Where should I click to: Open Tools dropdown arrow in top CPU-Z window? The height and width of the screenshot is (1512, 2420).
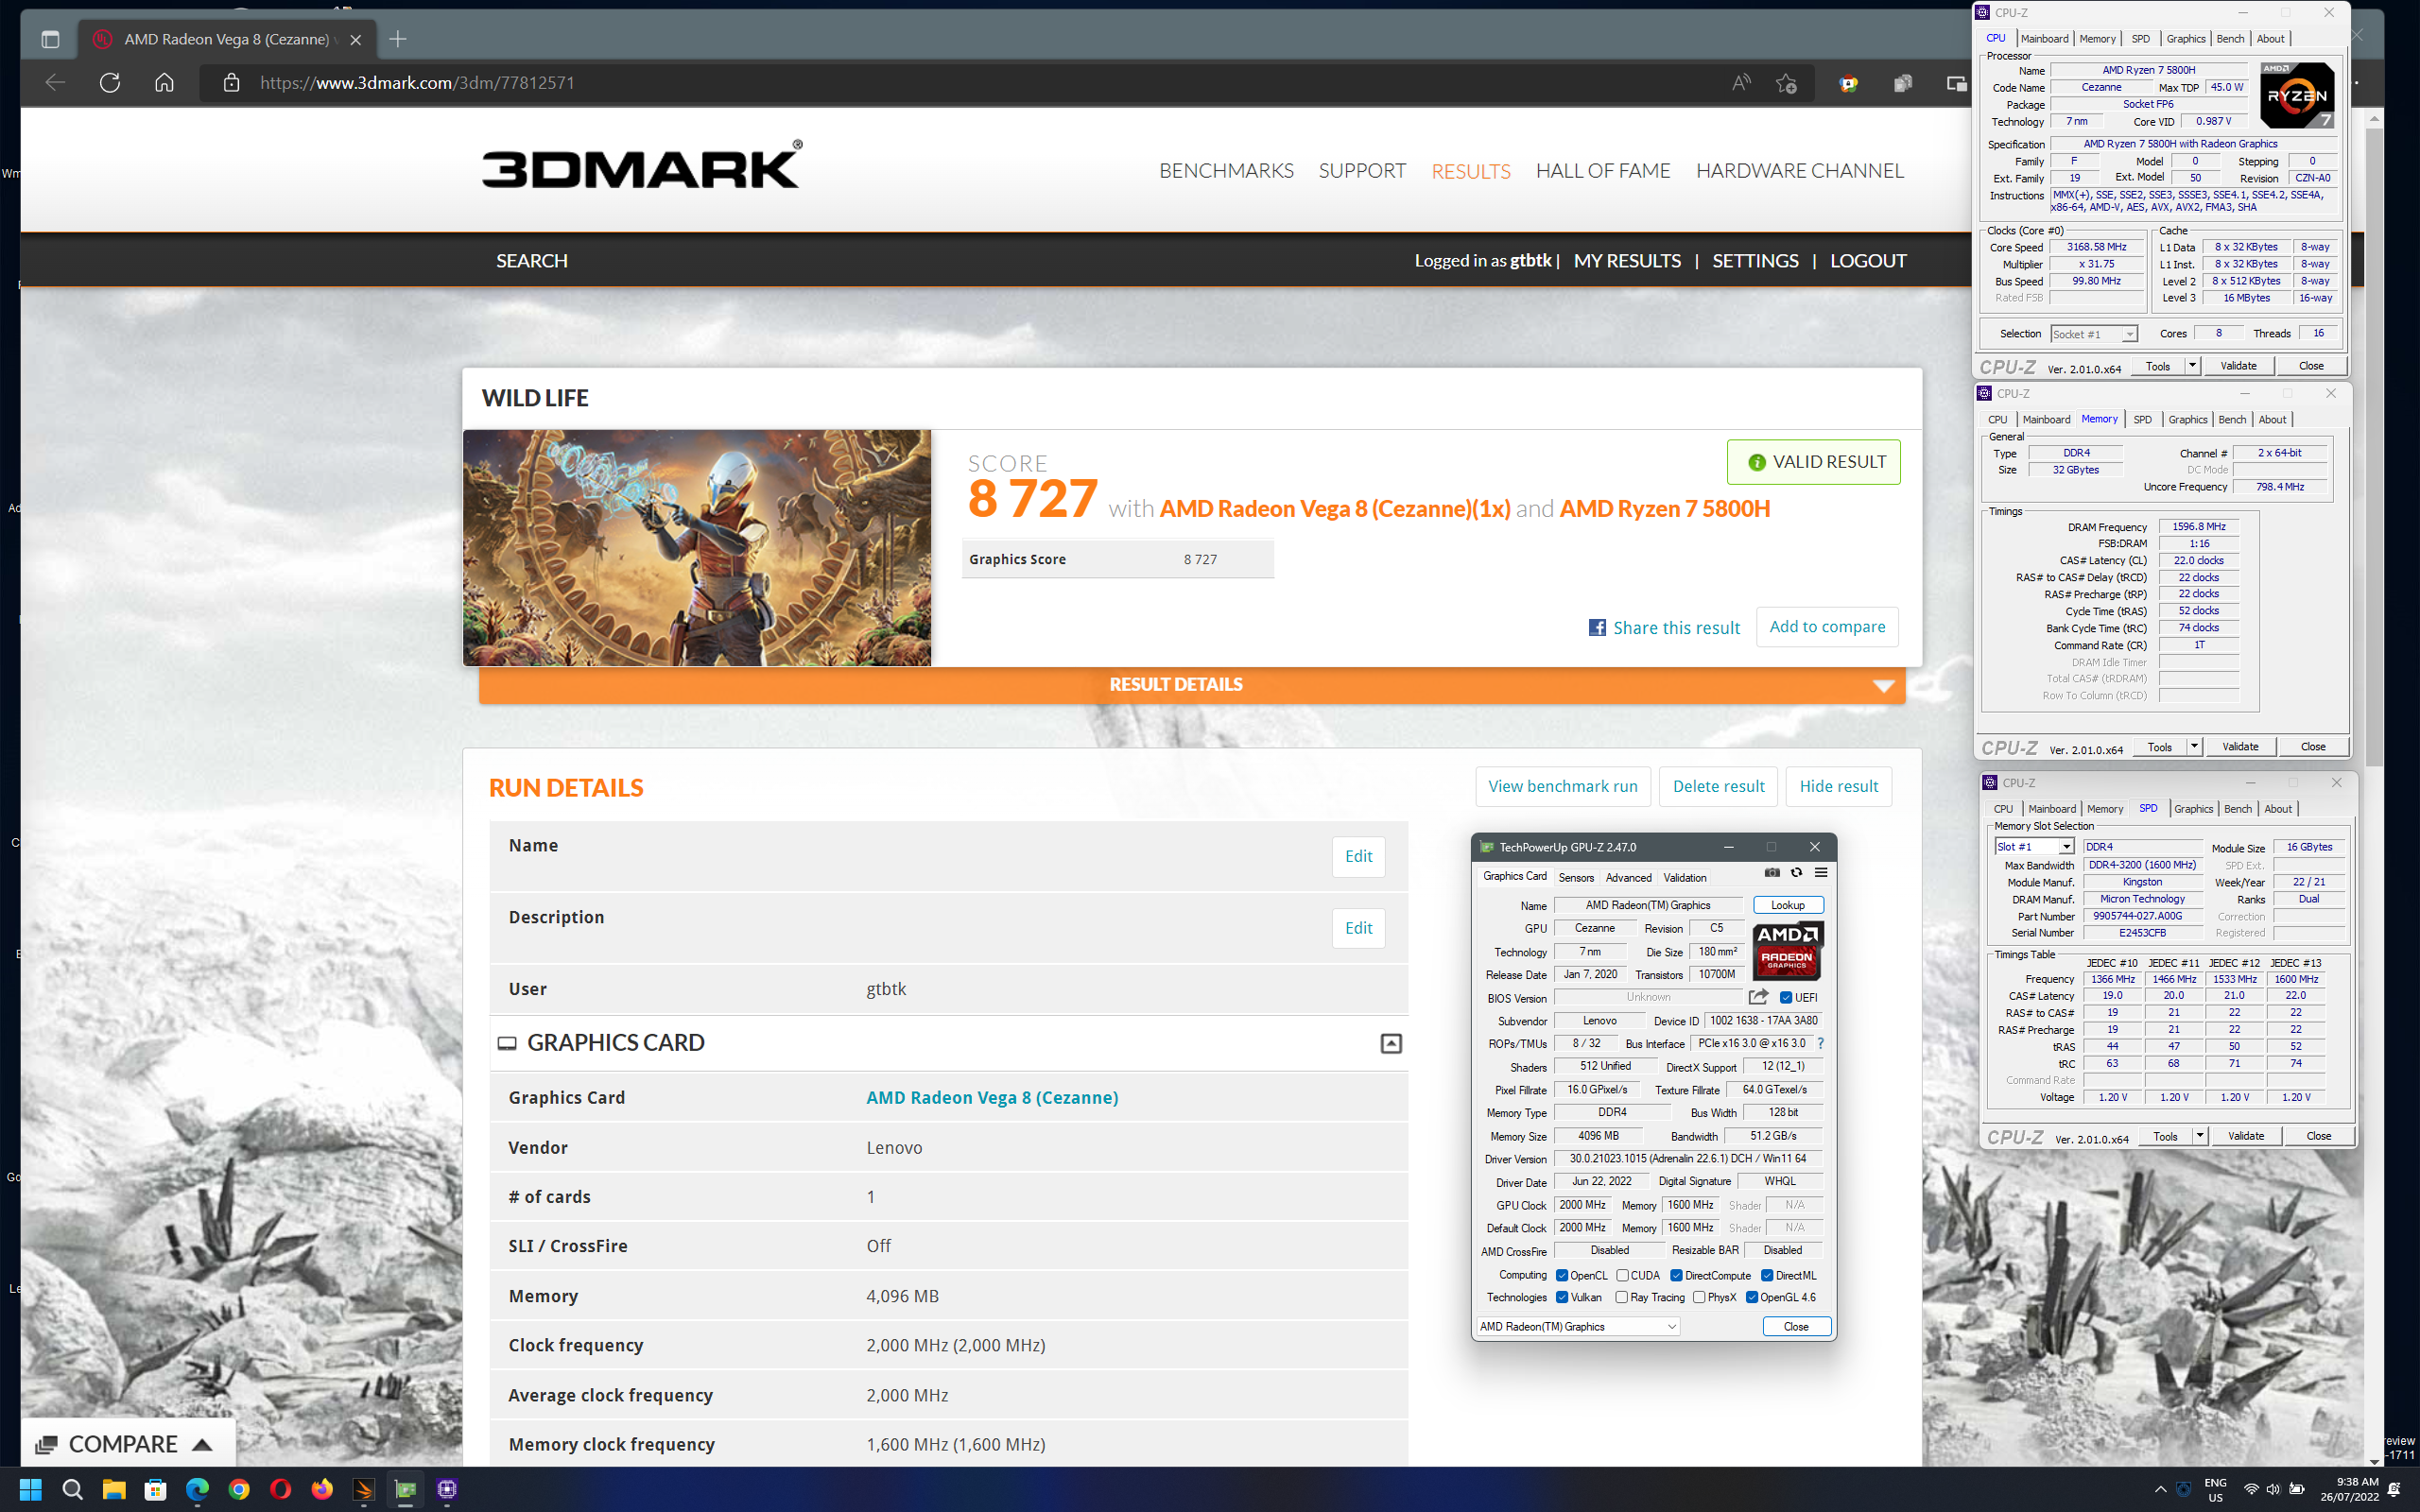(2192, 366)
